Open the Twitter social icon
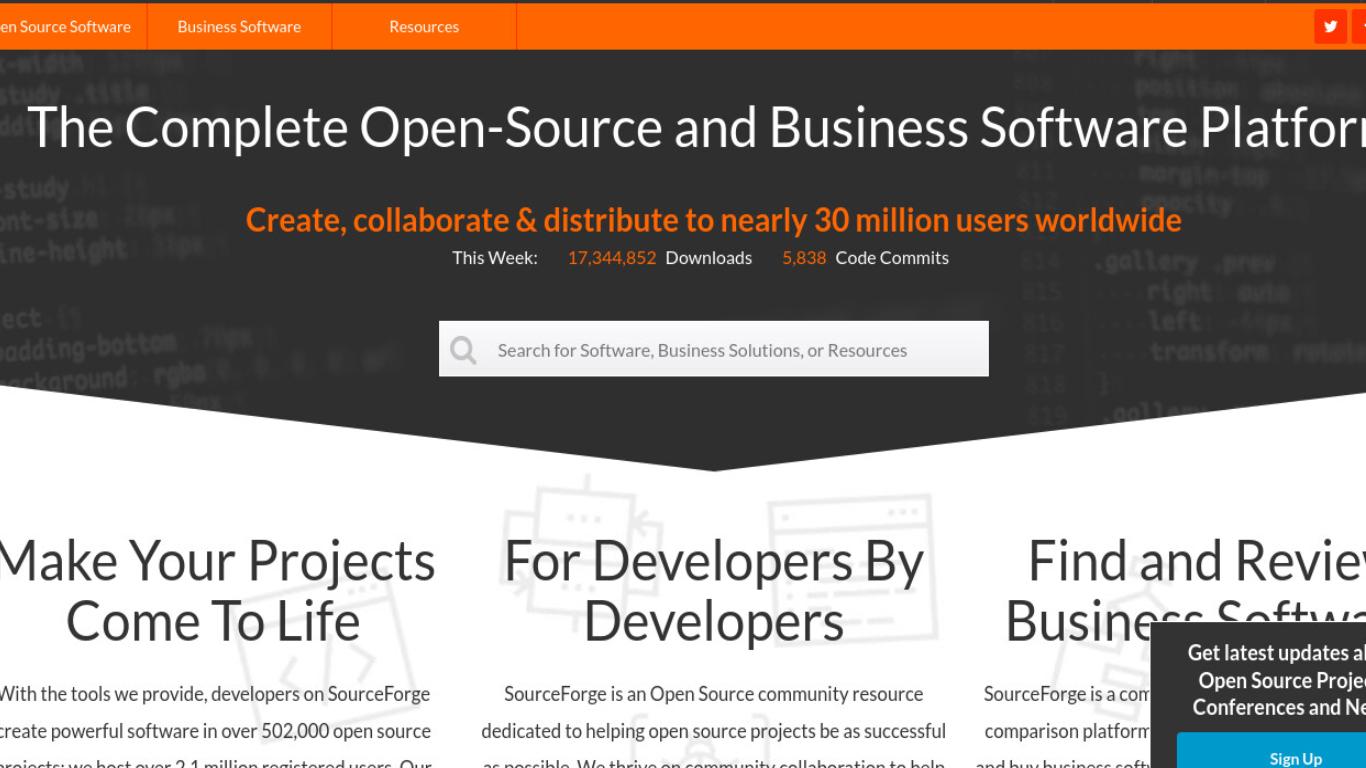This screenshot has width=1366, height=768. click(1330, 27)
